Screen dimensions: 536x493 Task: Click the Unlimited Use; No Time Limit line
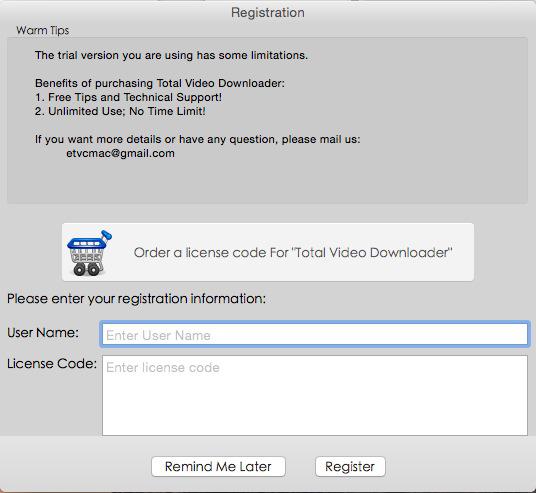click(x=120, y=111)
